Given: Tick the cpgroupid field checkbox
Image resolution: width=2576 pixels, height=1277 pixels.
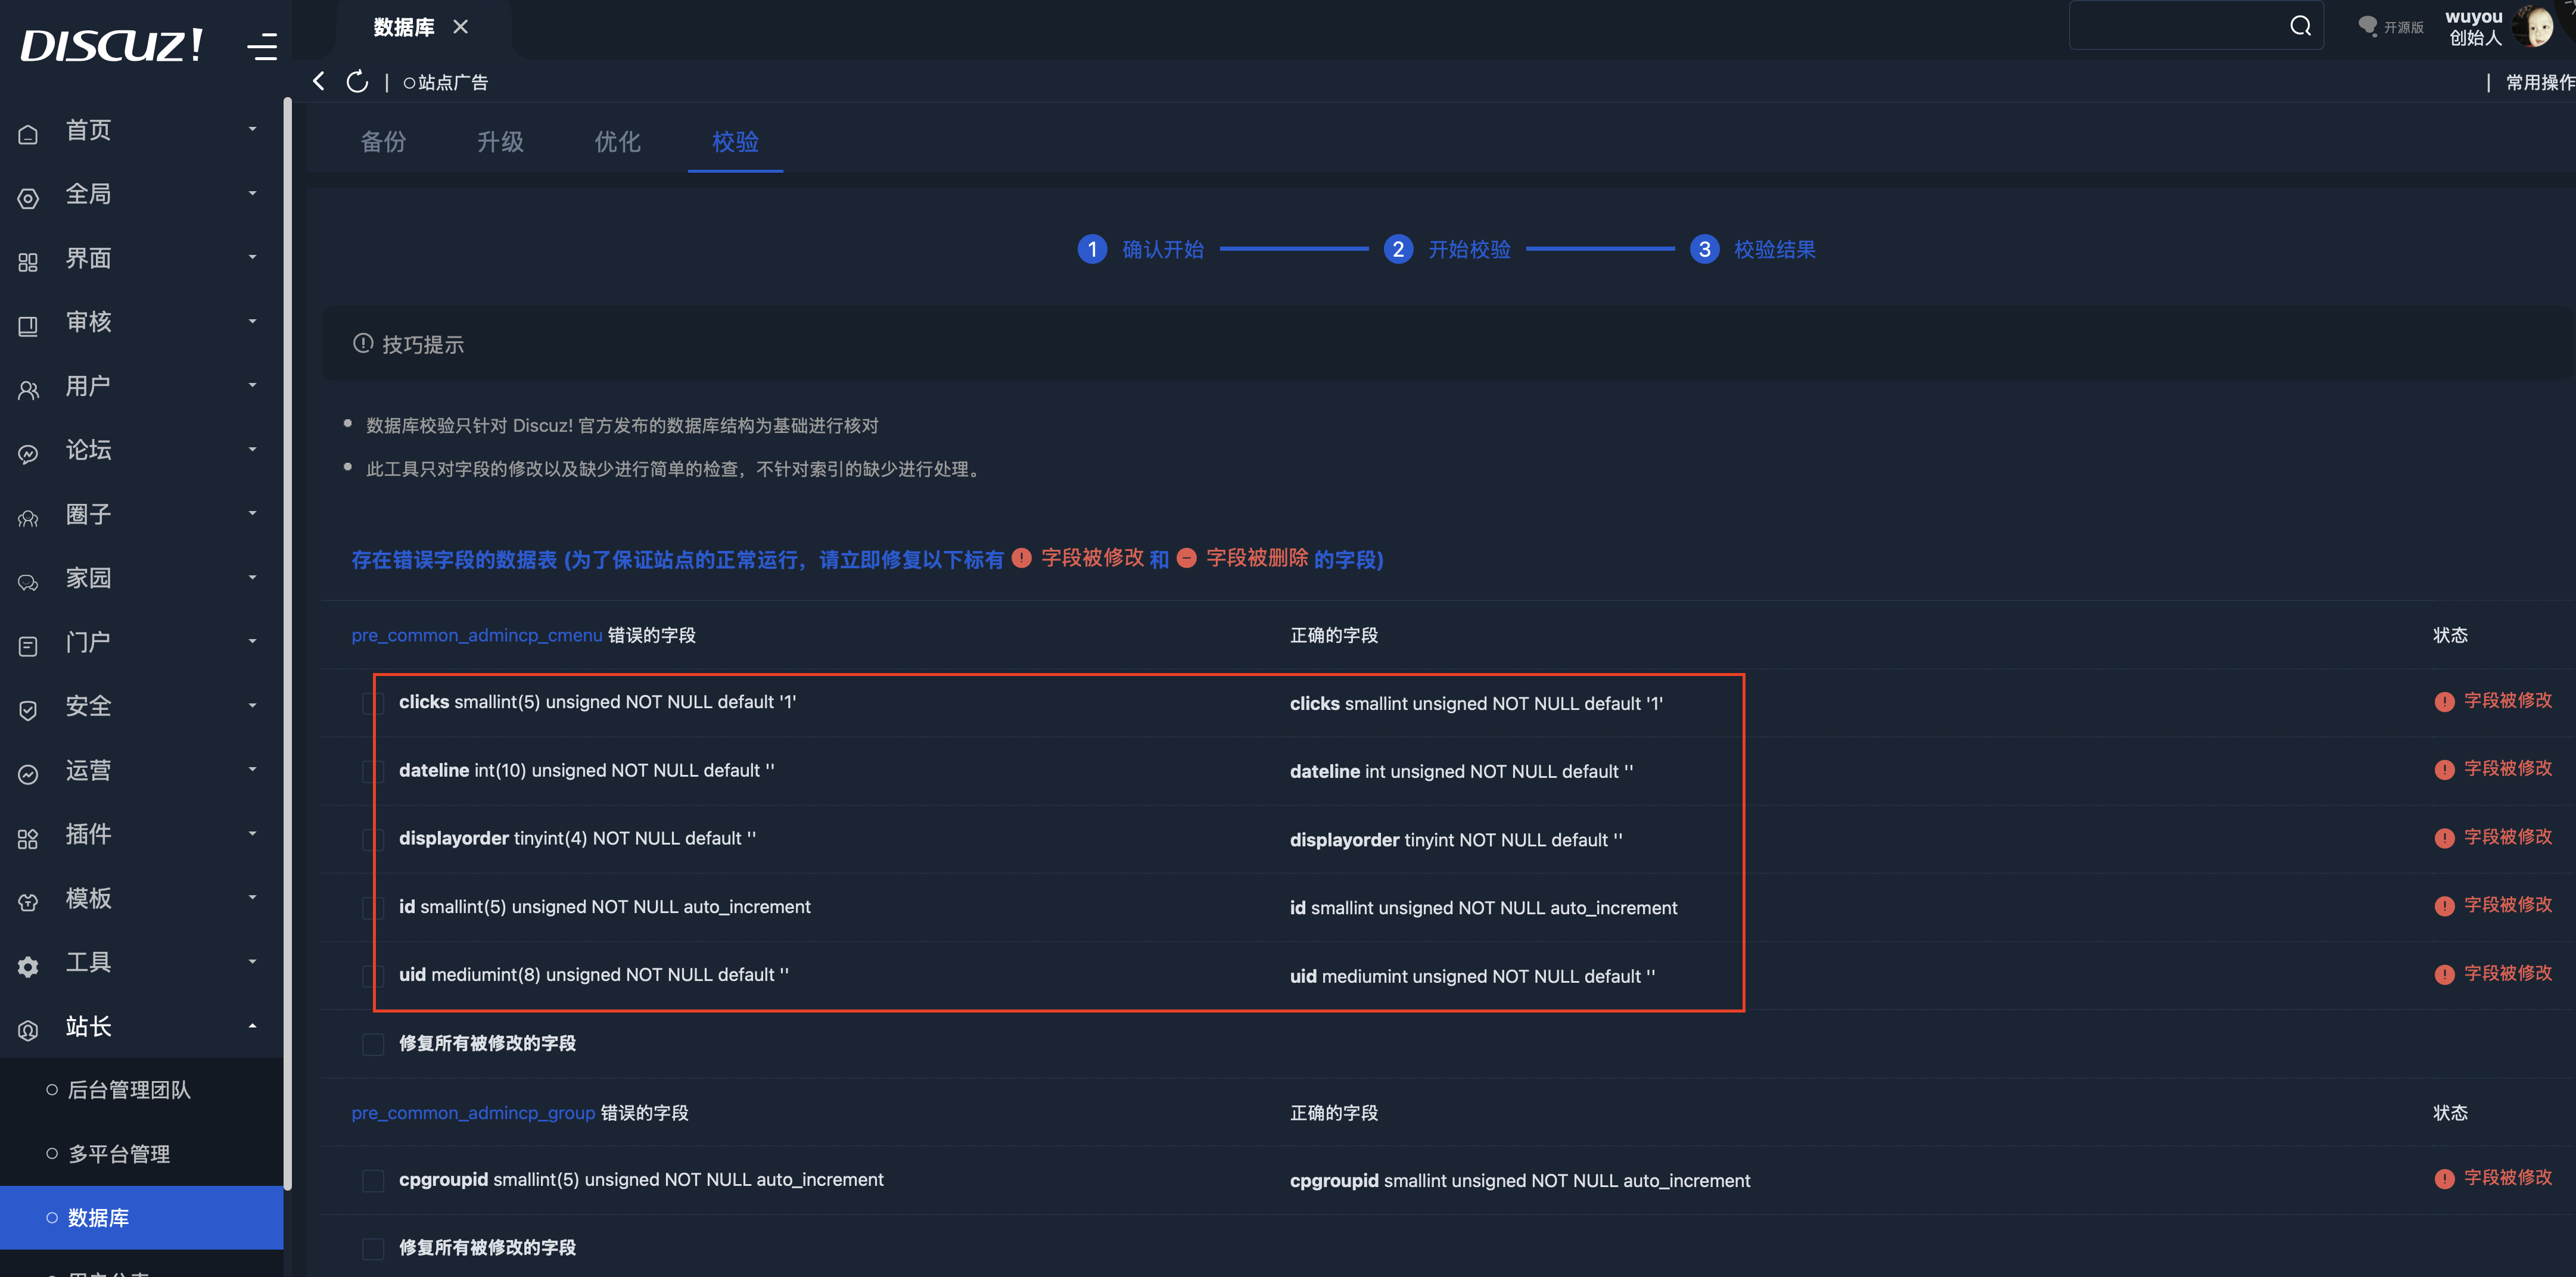Looking at the screenshot, I should [x=373, y=1181].
